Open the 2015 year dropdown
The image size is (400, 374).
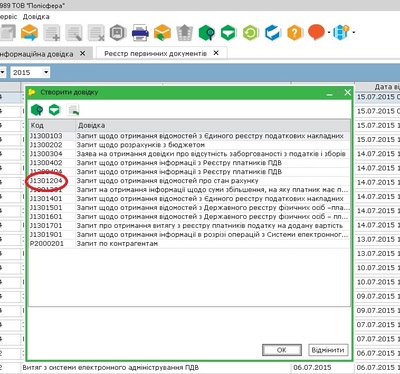[46, 72]
